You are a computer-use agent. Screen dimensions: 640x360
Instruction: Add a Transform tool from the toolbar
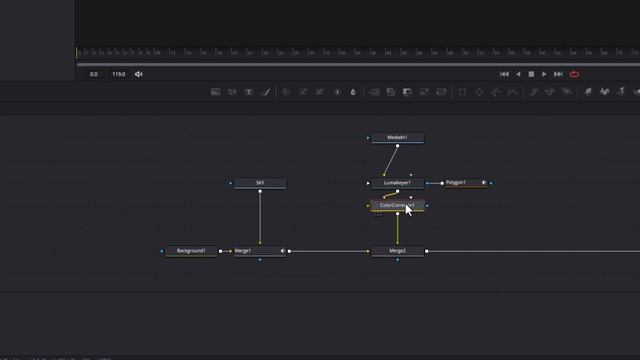click(441, 92)
